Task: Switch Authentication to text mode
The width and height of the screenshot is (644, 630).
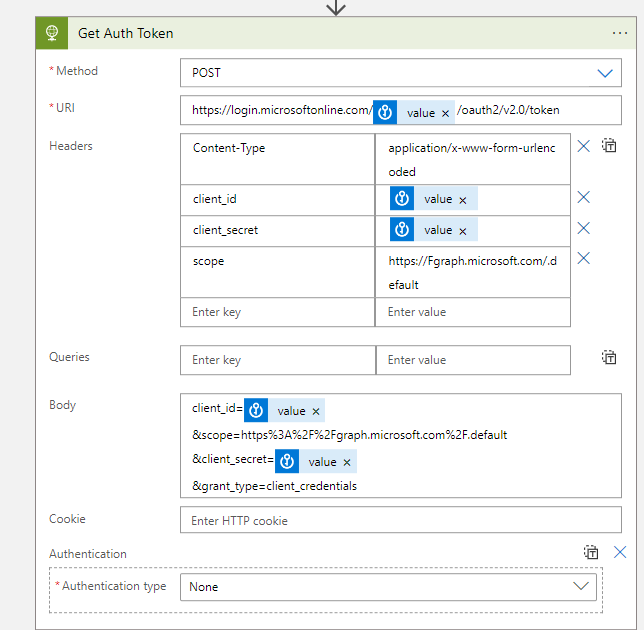Action: [591, 552]
